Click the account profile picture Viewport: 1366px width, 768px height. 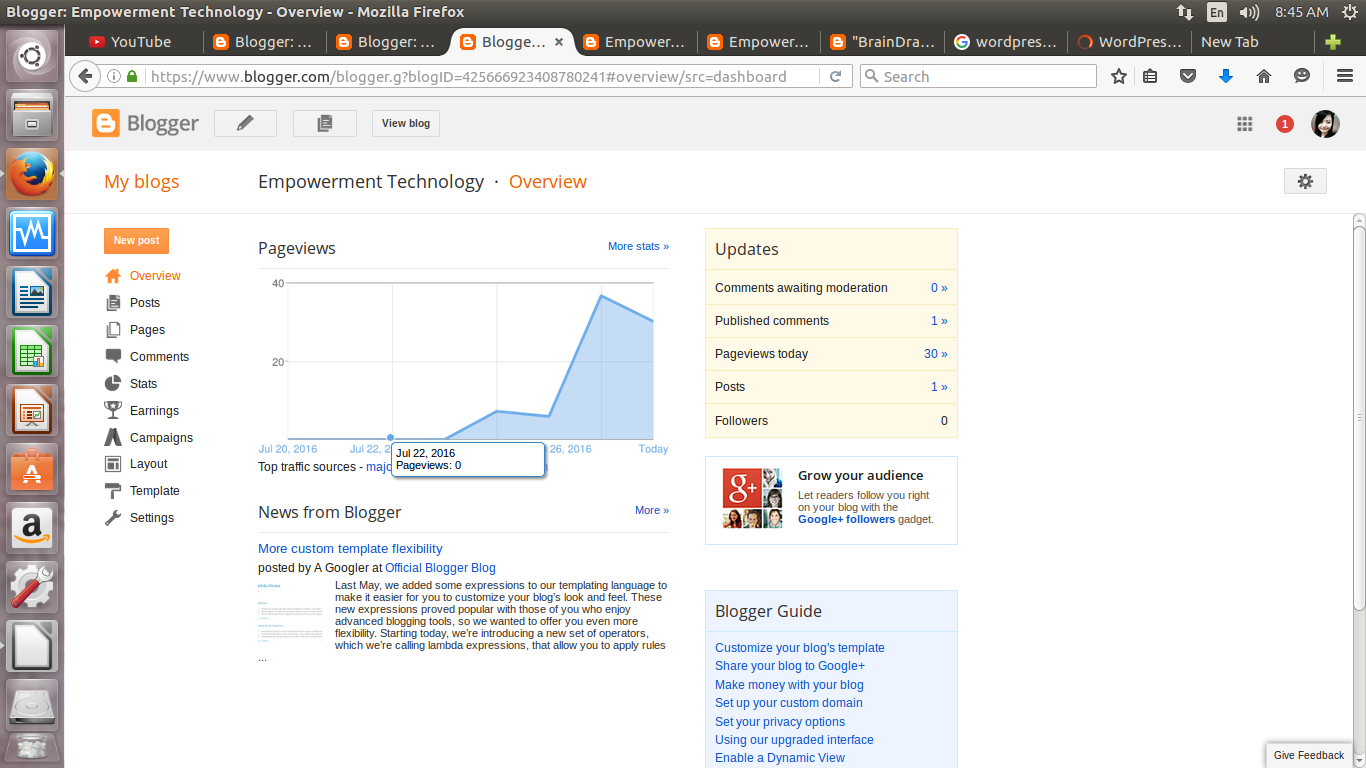coord(1325,124)
